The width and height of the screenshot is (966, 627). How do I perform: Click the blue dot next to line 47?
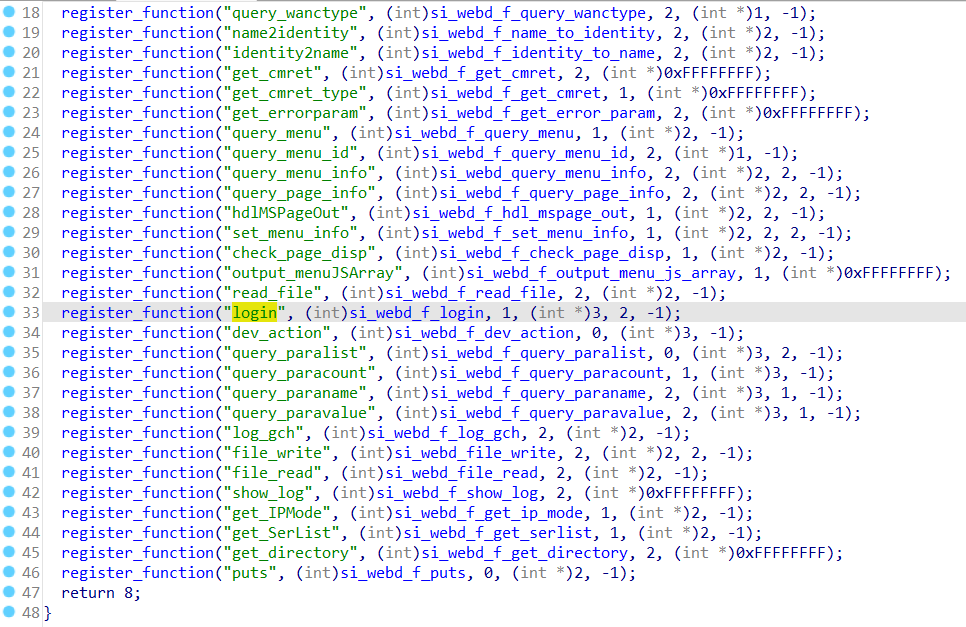(9, 593)
